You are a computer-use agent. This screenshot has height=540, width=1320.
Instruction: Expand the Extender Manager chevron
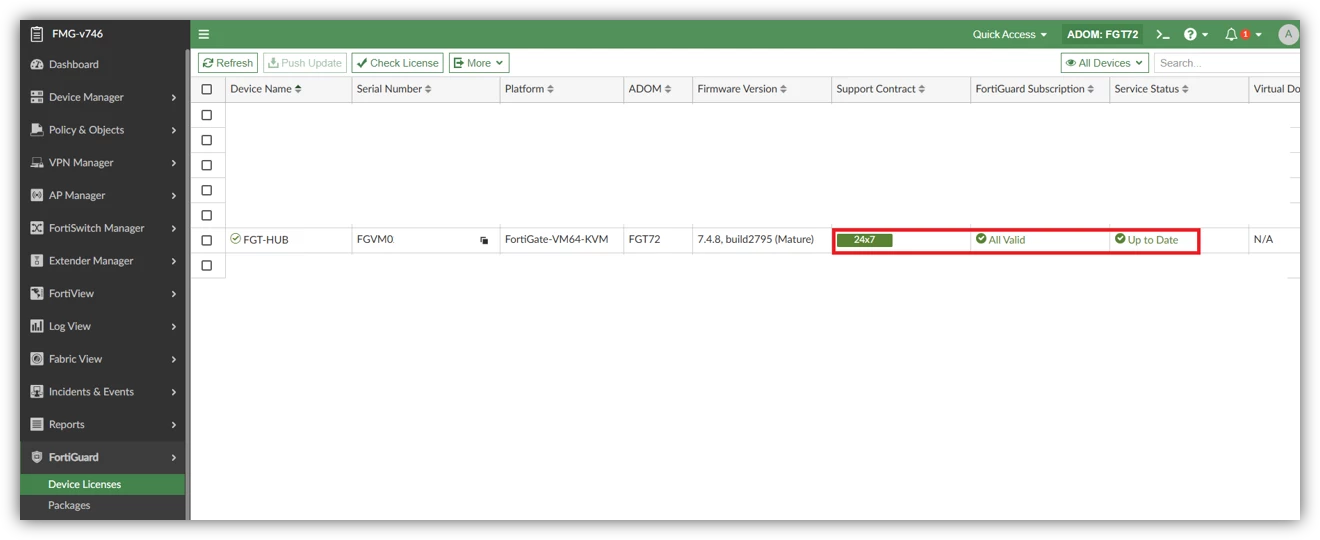tap(174, 261)
